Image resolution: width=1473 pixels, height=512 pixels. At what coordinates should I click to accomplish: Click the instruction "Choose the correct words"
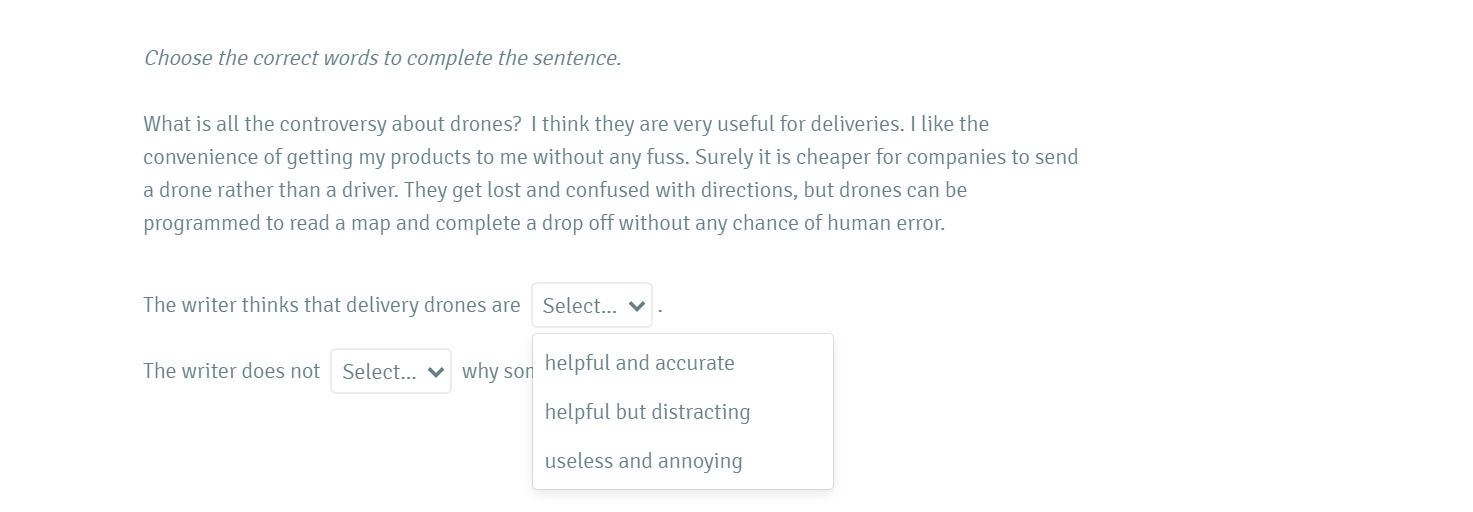382,58
